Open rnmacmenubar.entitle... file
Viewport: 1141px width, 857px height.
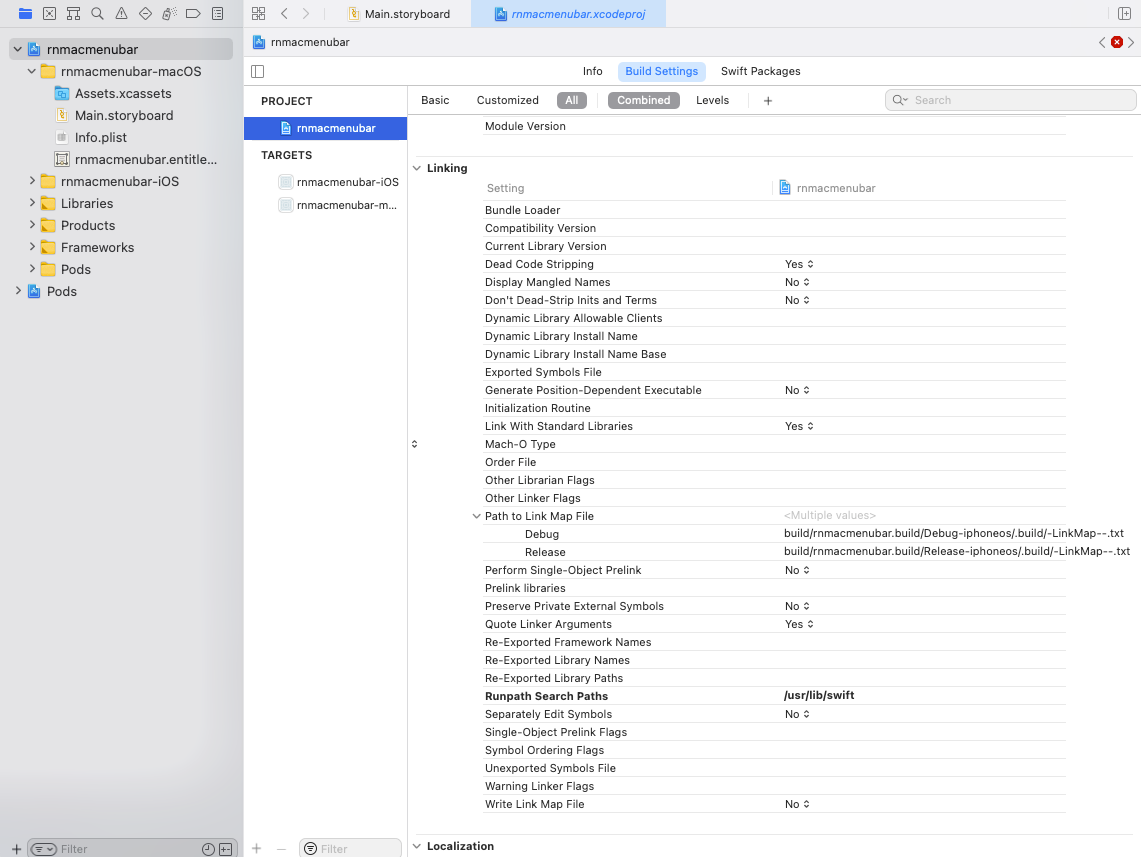(x=136, y=159)
